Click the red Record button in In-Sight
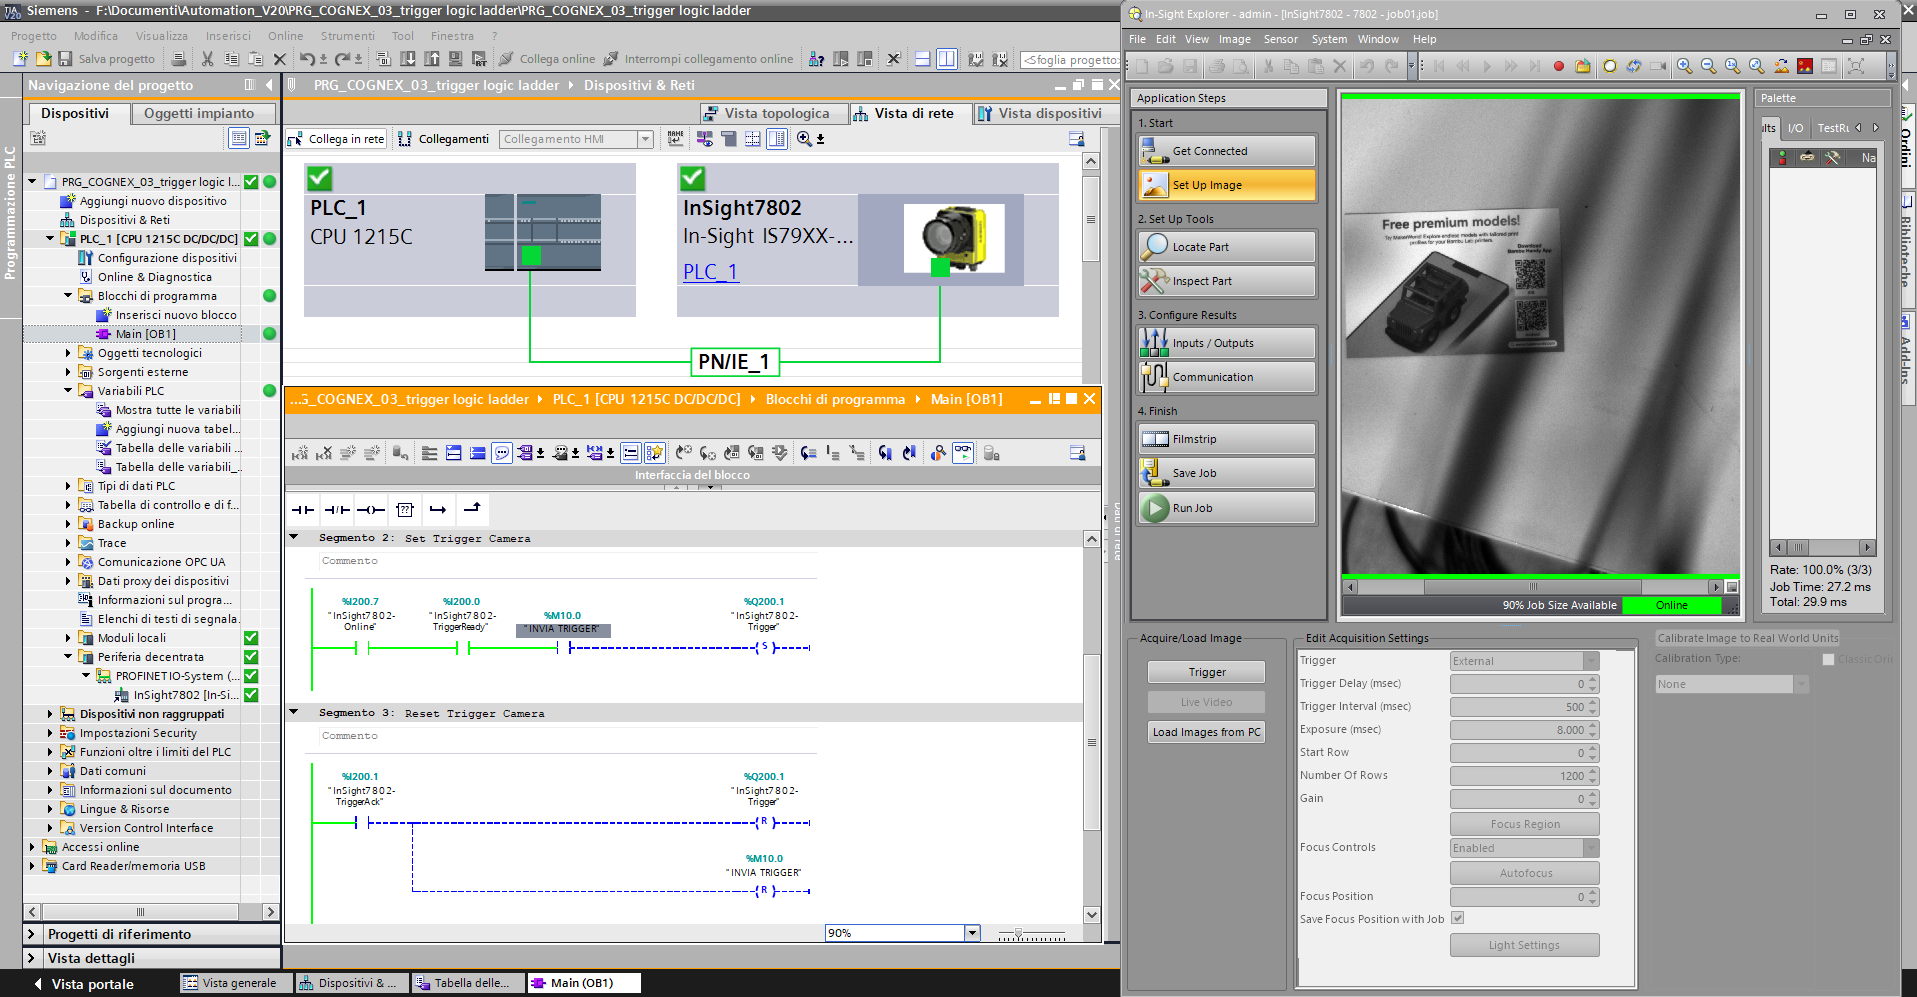The height and width of the screenshot is (997, 1917). 1558,66
